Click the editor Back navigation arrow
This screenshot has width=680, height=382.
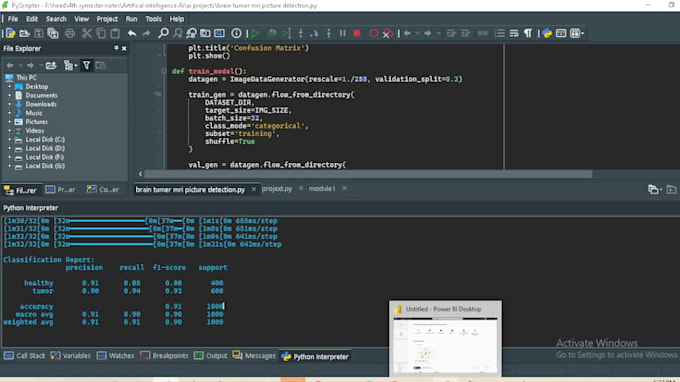tap(407, 33)
